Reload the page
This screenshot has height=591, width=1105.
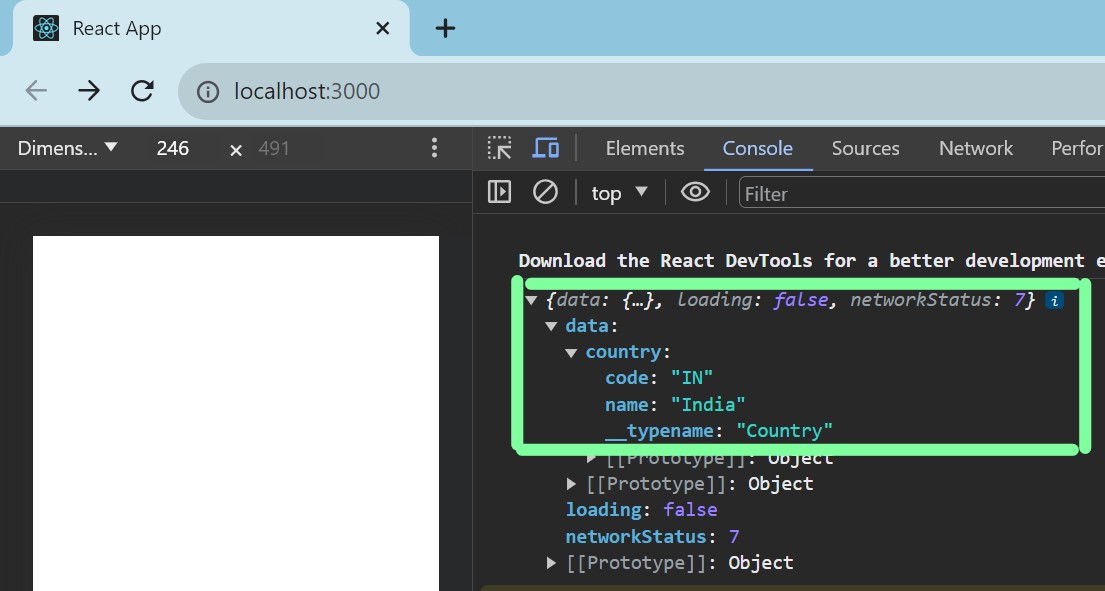[x=142, y=91]
